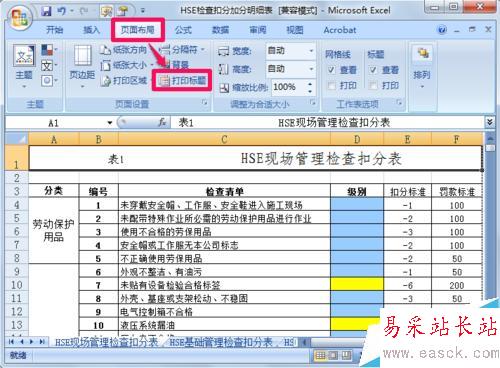Open 高度 height dropdown

(311, 69)
